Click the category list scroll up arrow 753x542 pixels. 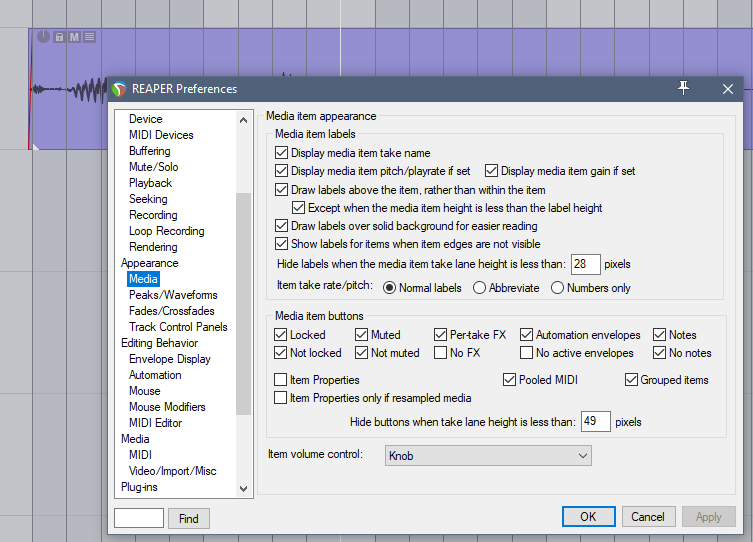243,120
